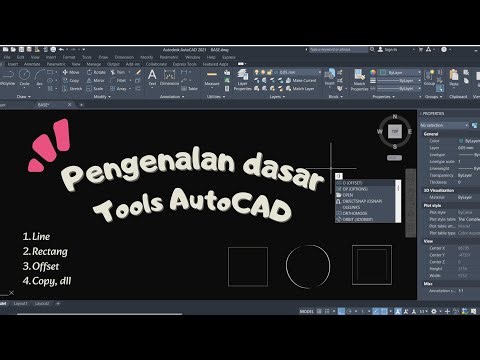Open Layer Properties manager
The width and height of the screenshot is (480, 360).
[242, 80]
